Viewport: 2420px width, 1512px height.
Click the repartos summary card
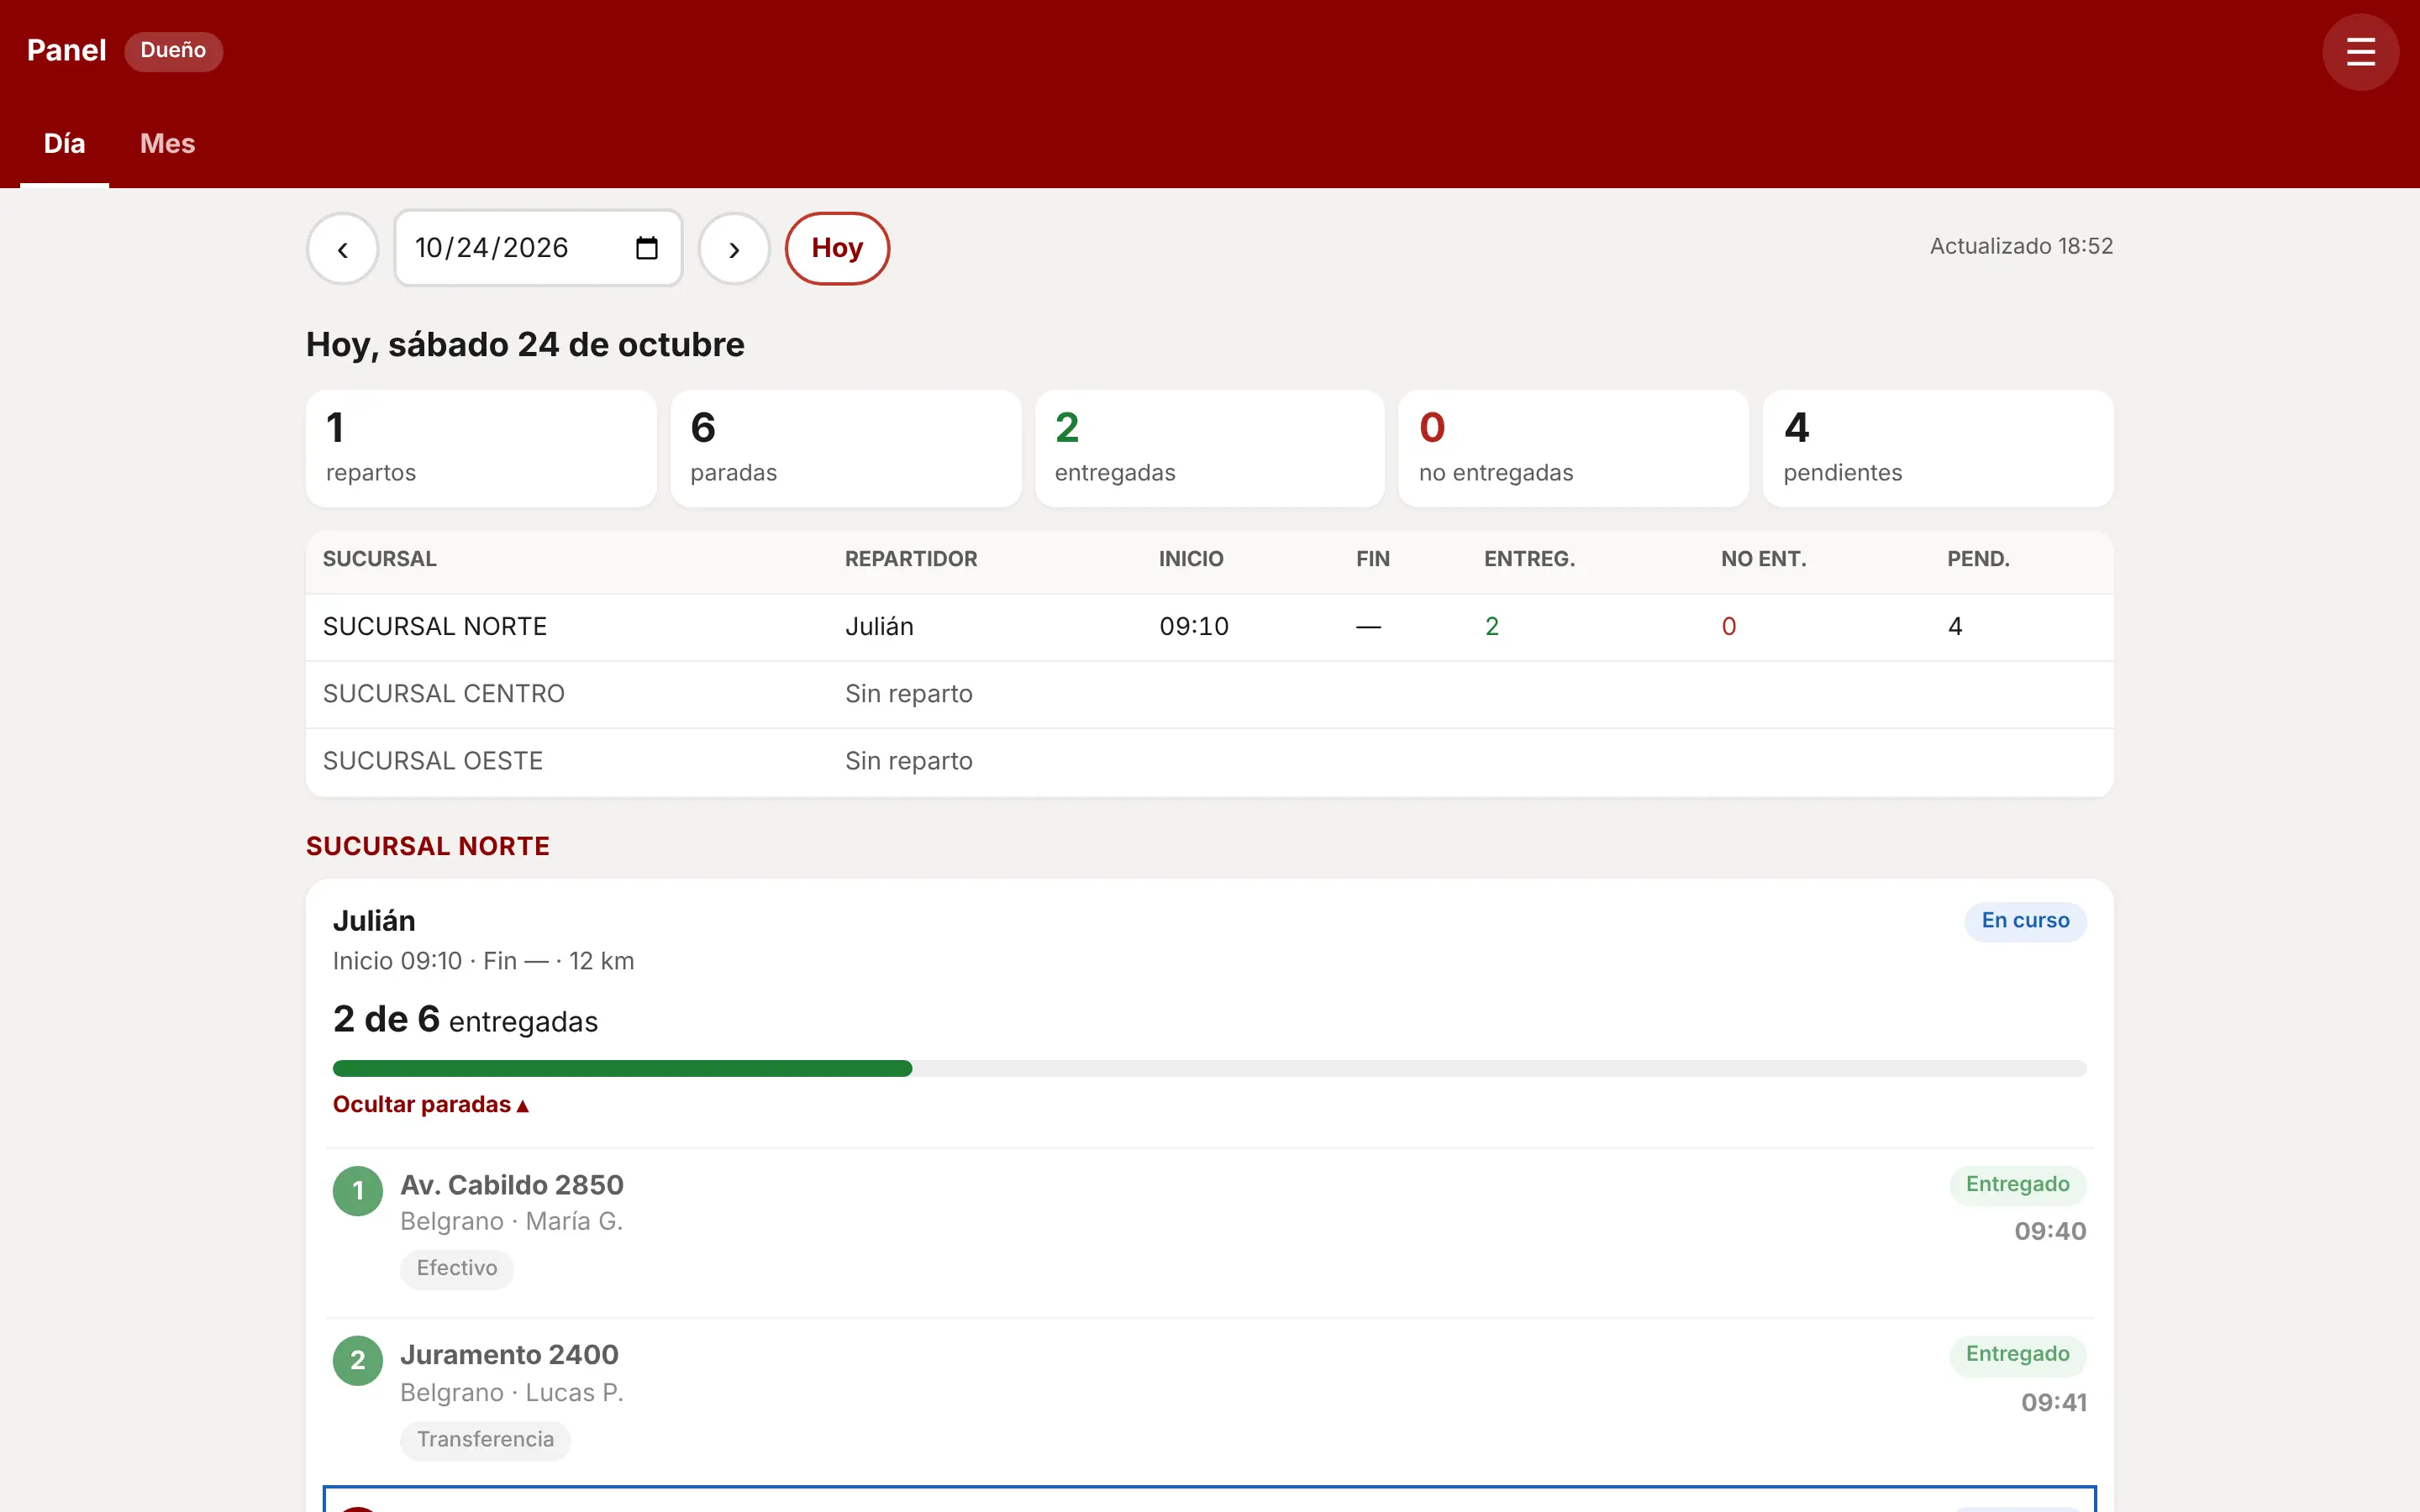point(481,448)
